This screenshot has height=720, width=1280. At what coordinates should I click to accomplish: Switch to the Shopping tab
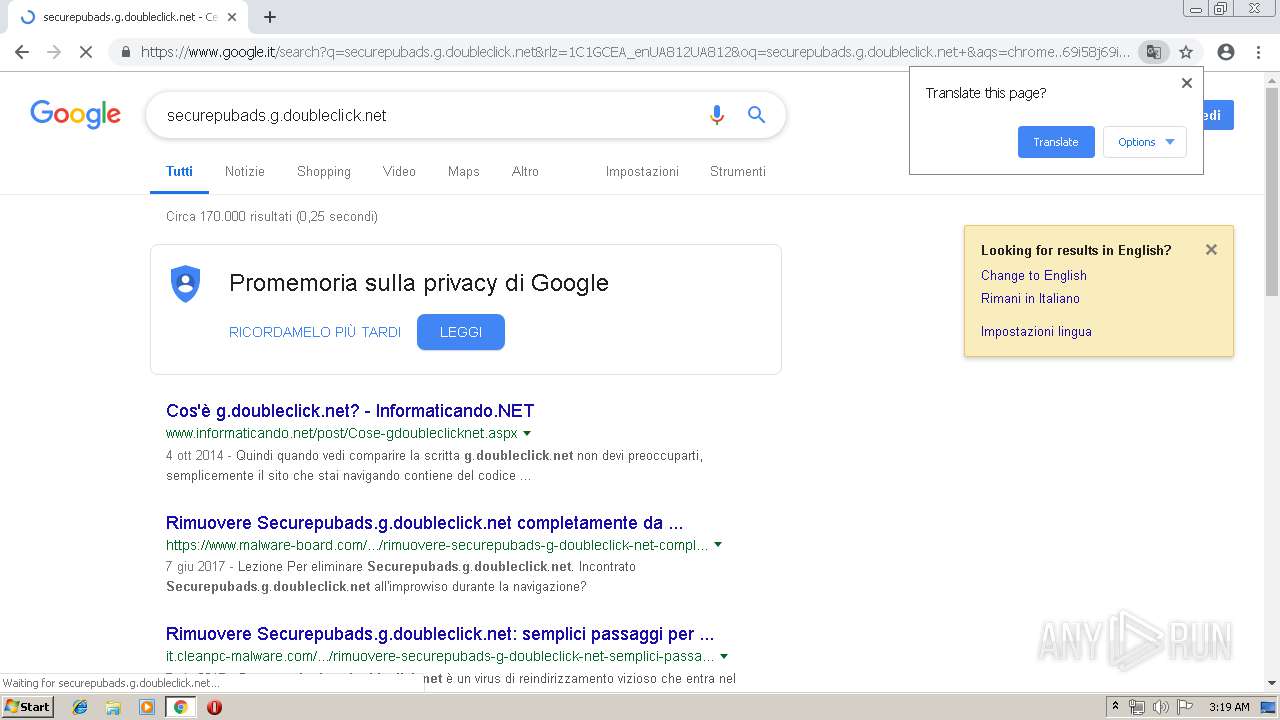point(324,172)
